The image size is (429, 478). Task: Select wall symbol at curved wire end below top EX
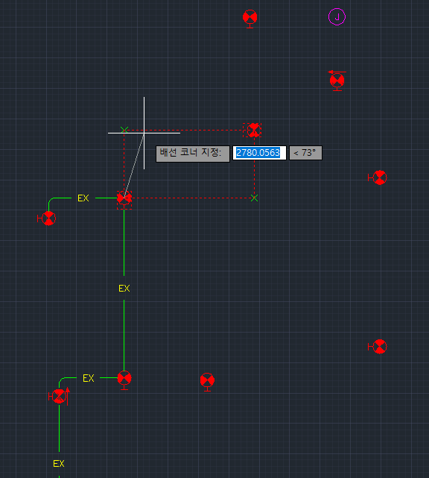click(47, 218)
